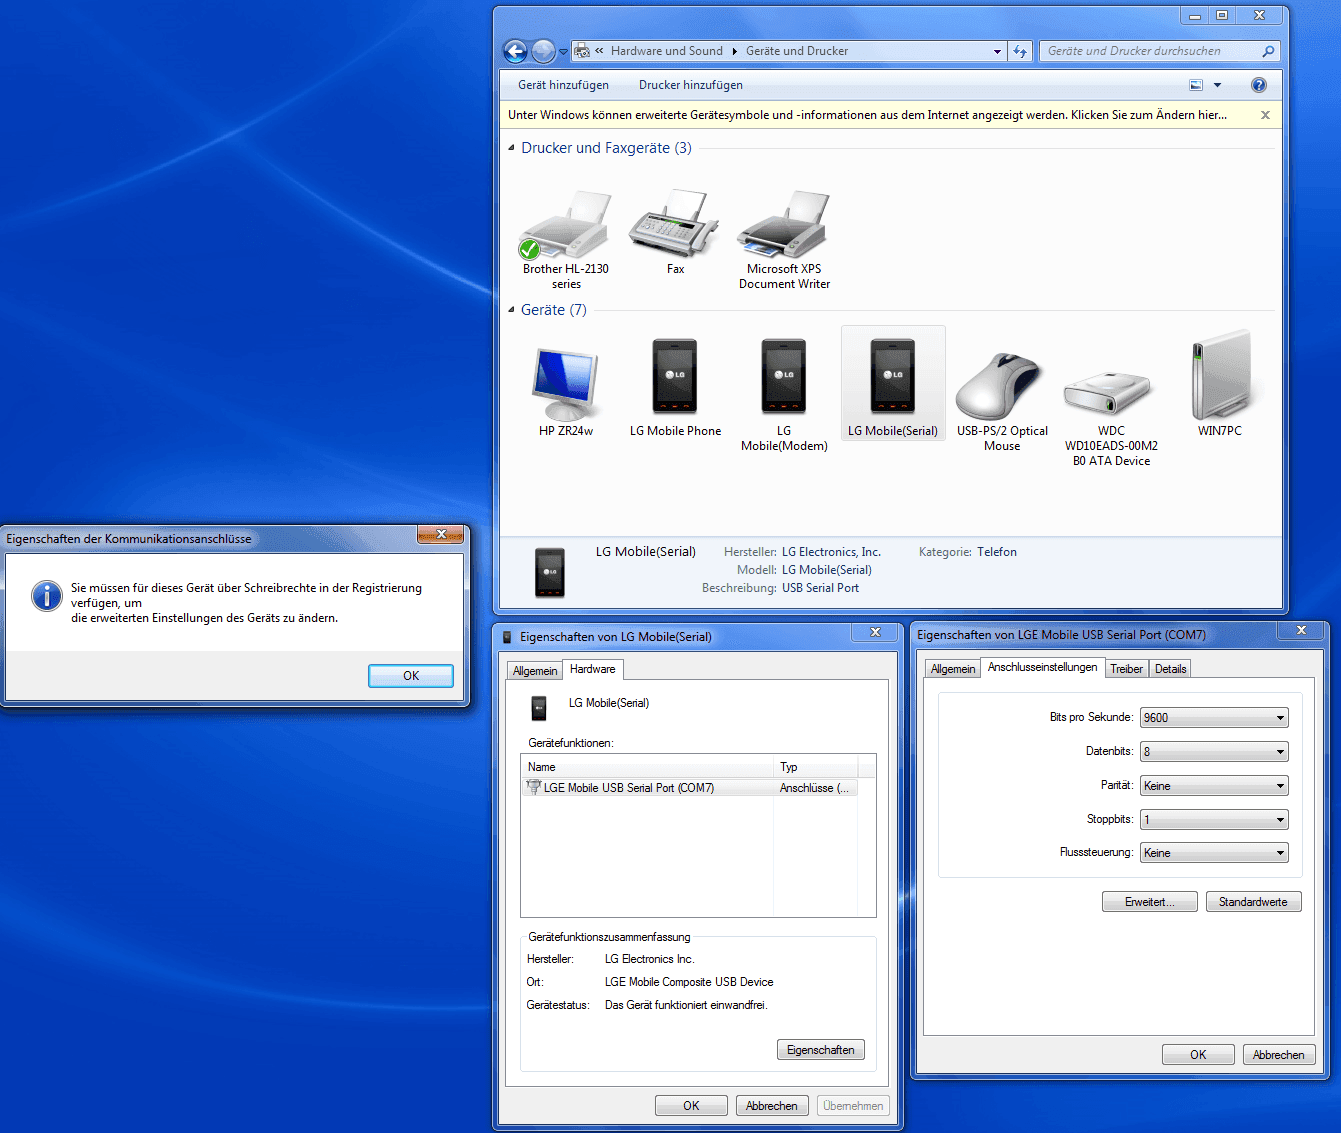The image size is (1341, 1133).
Task: Click the search magnifier icon
Action: coord(1268,51)
